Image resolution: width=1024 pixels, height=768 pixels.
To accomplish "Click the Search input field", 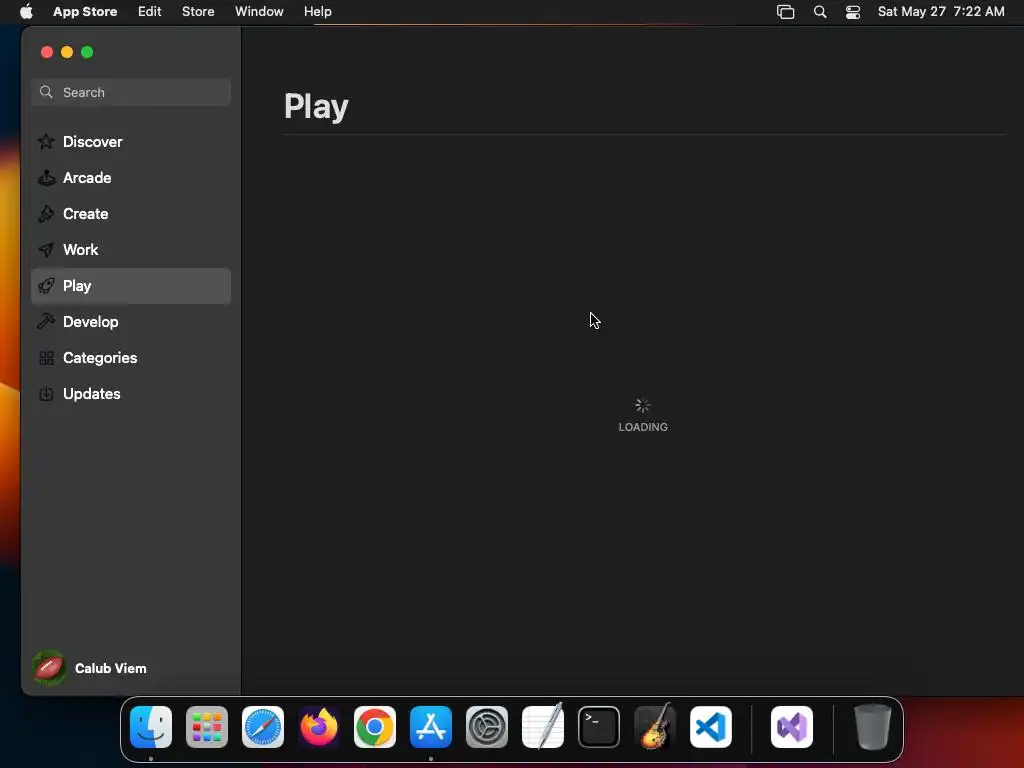I will click(131, 92).
